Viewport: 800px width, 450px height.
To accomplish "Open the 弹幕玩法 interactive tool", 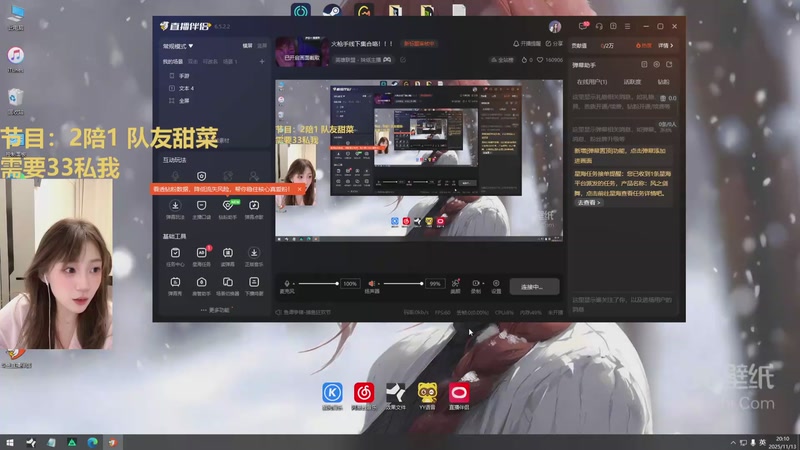I will [x=175, y=210].
